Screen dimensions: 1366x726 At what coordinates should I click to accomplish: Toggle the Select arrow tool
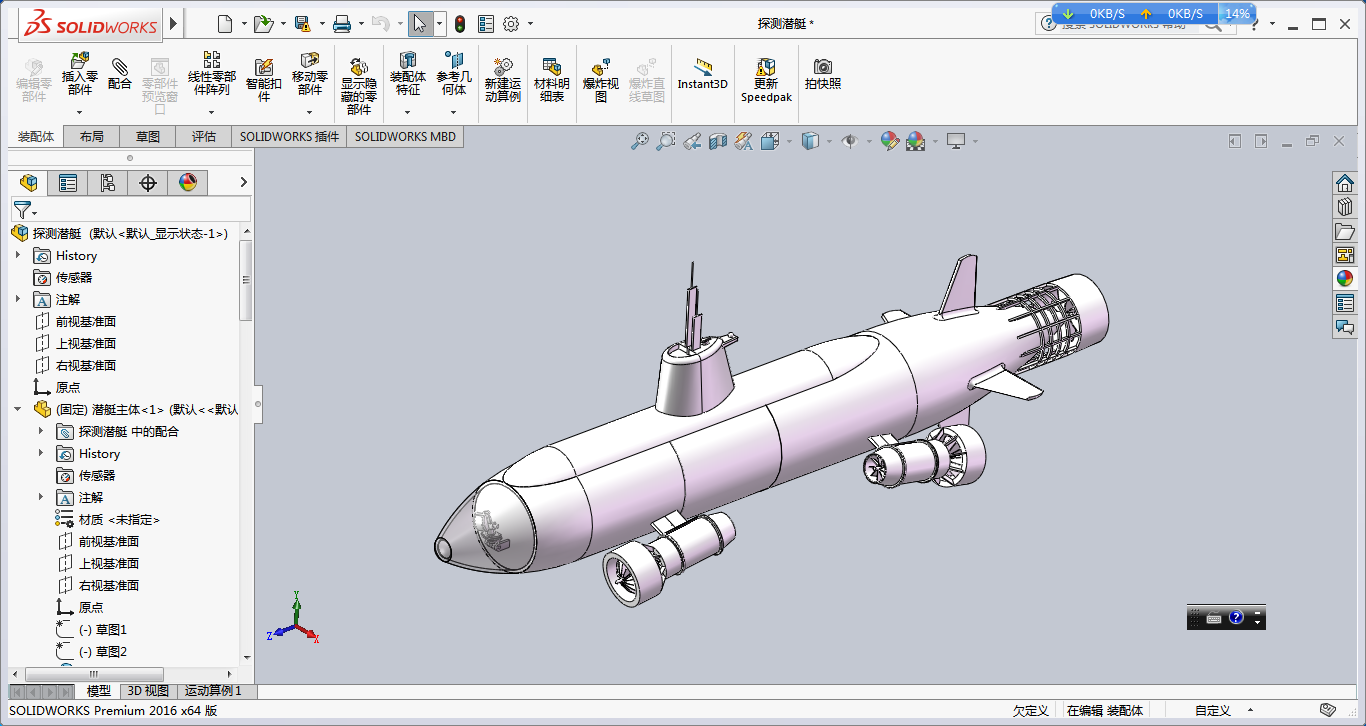pos(420,23)
